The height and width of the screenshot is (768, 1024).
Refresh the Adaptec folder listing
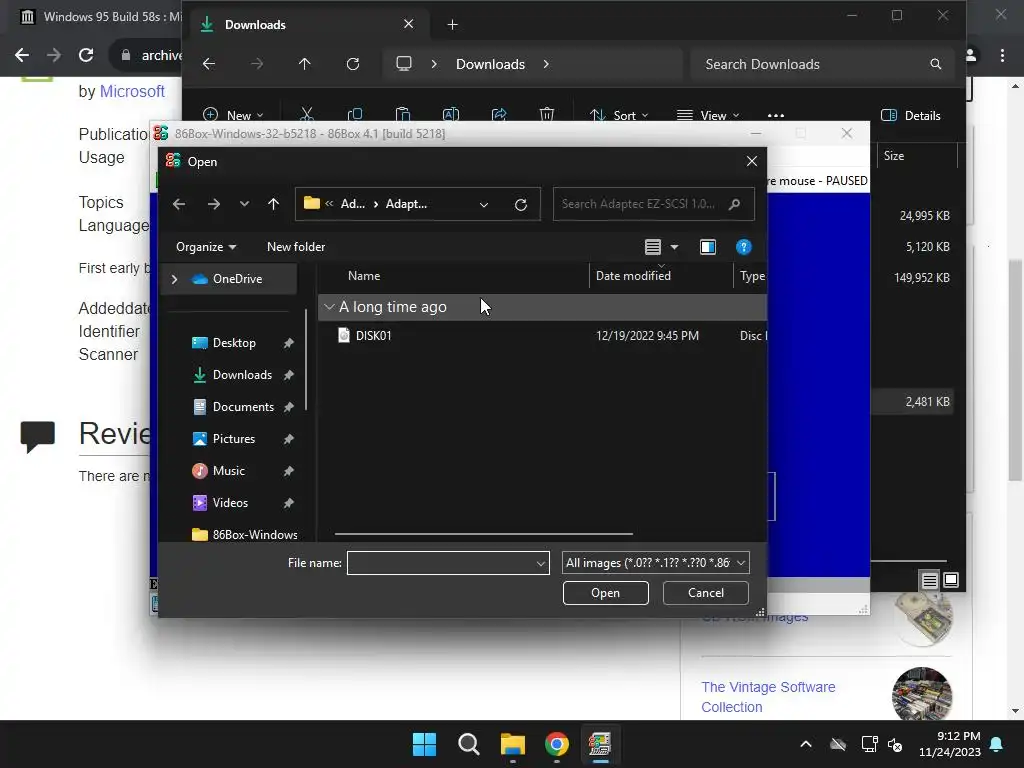(x=520, y=204)
